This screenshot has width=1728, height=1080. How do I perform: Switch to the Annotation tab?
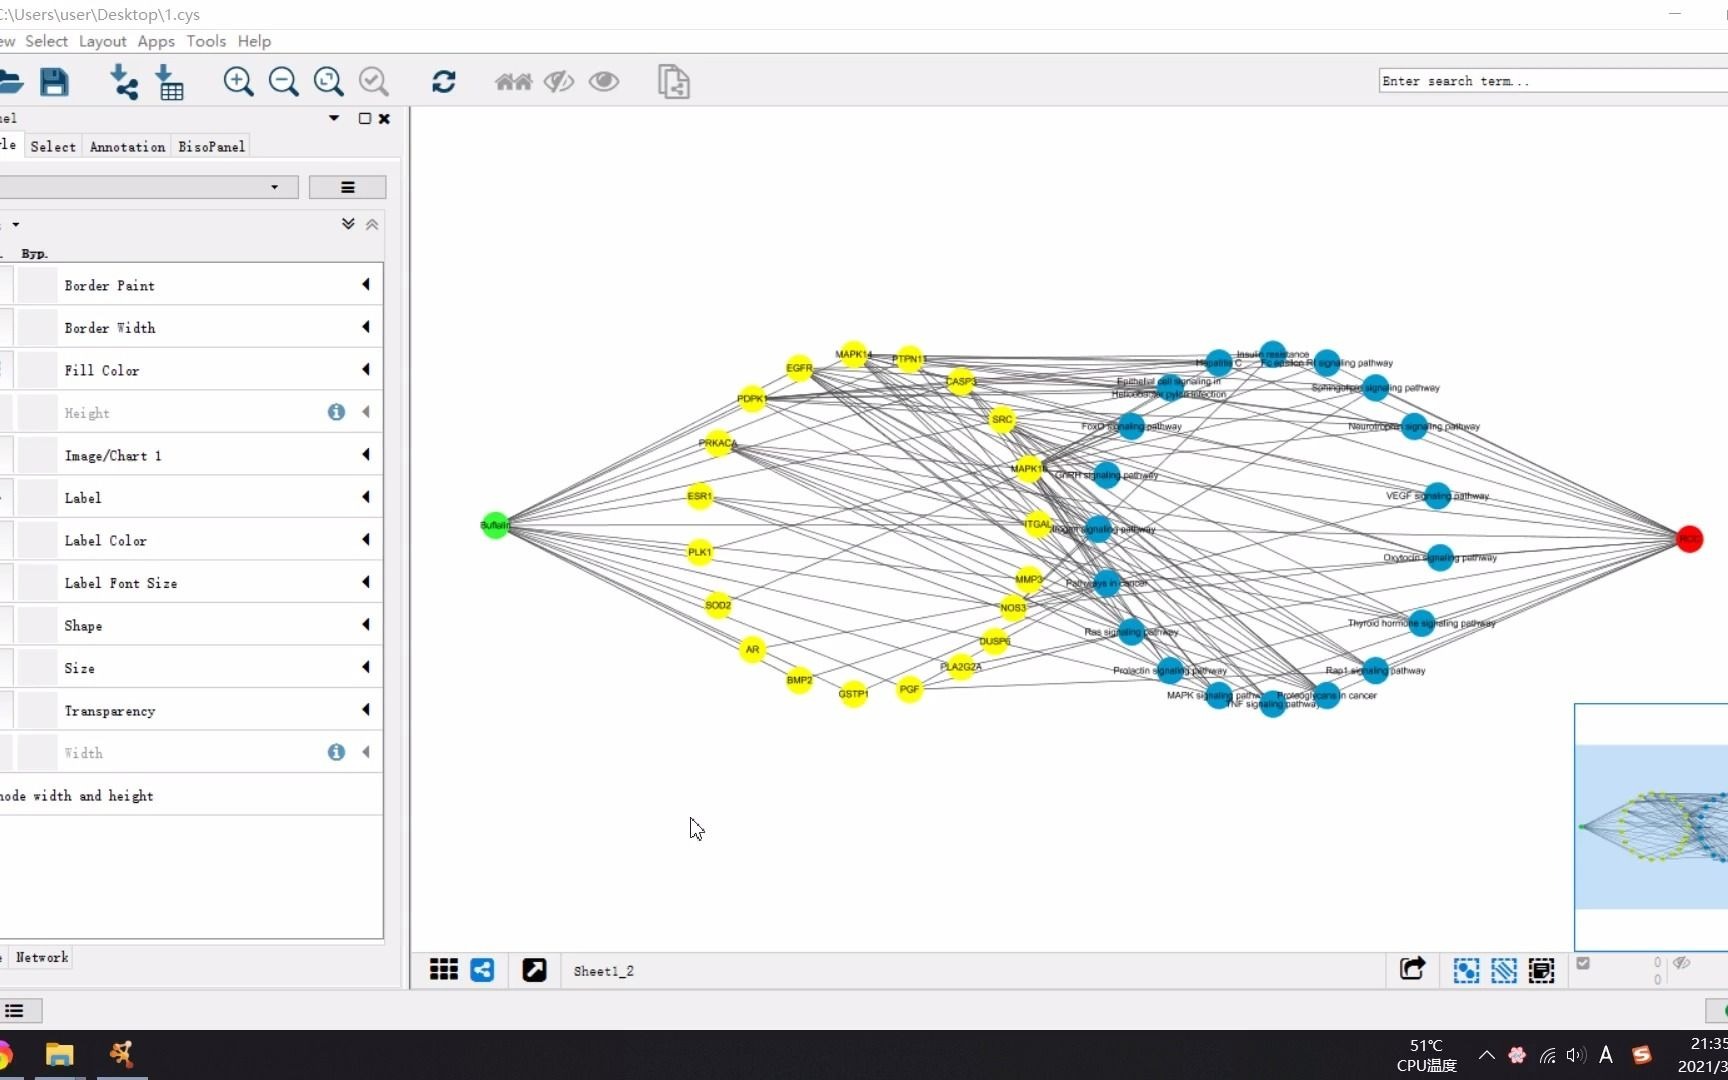(x=127, y=146)
